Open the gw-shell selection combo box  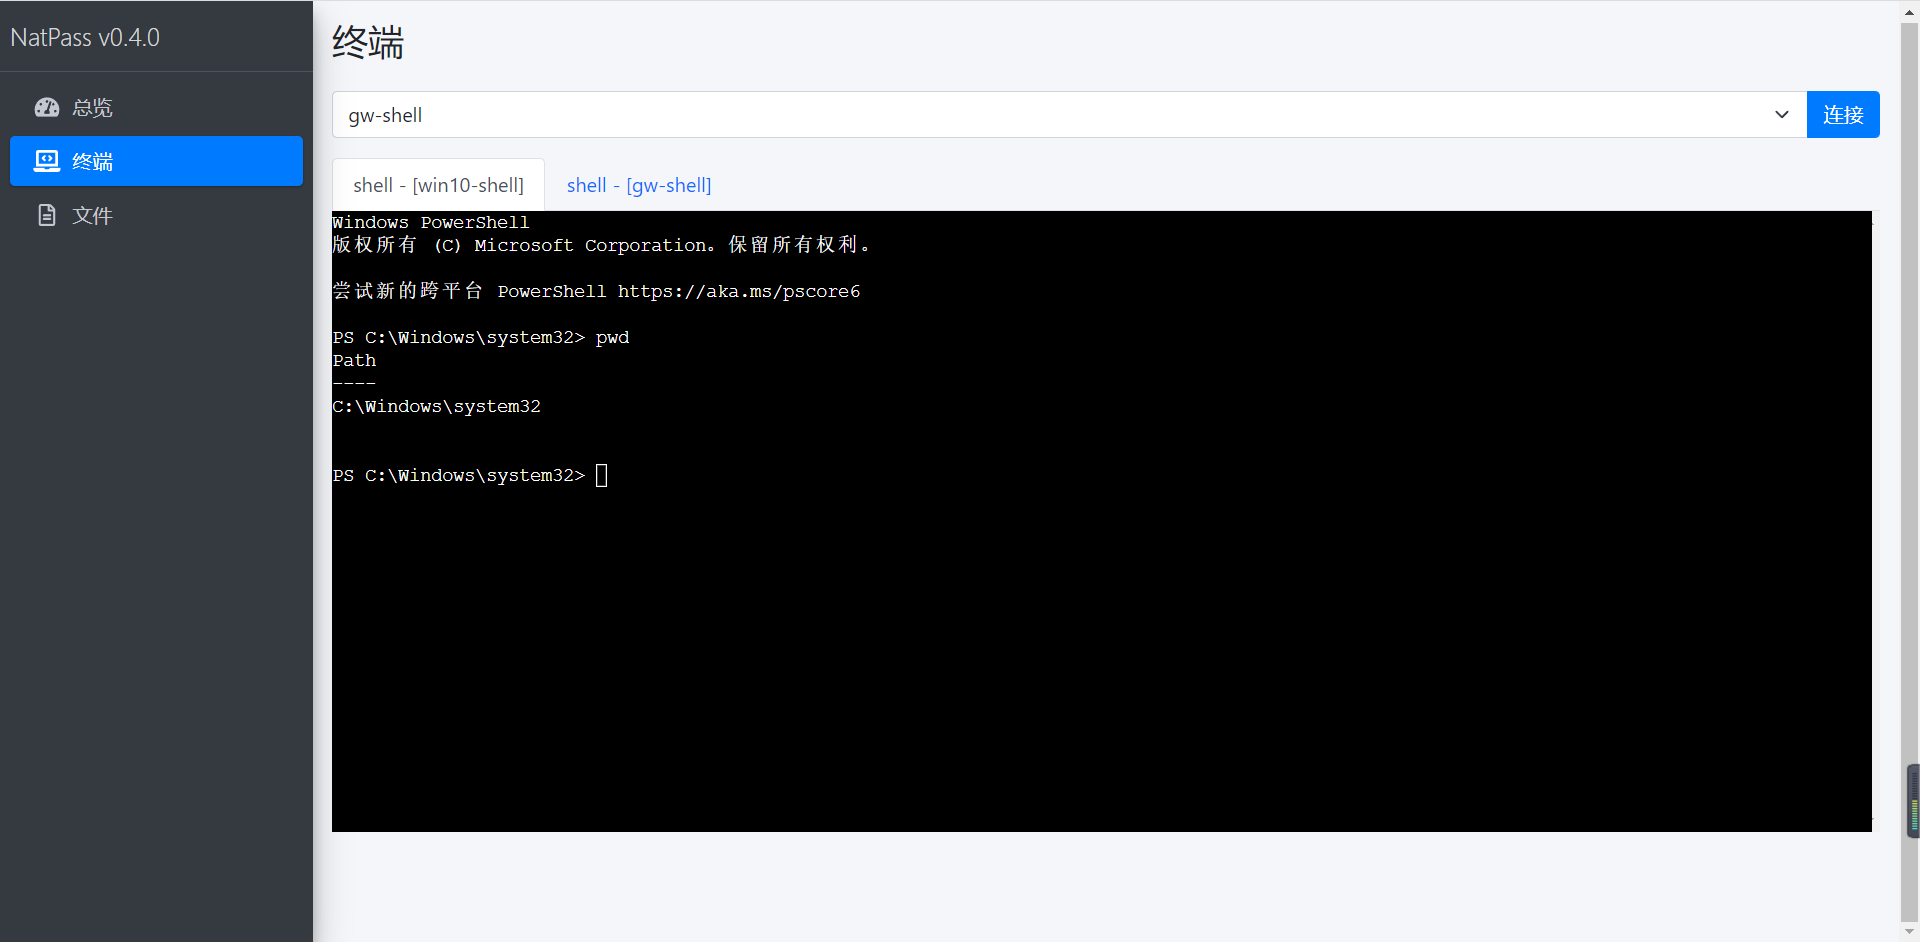[1069, 115]
